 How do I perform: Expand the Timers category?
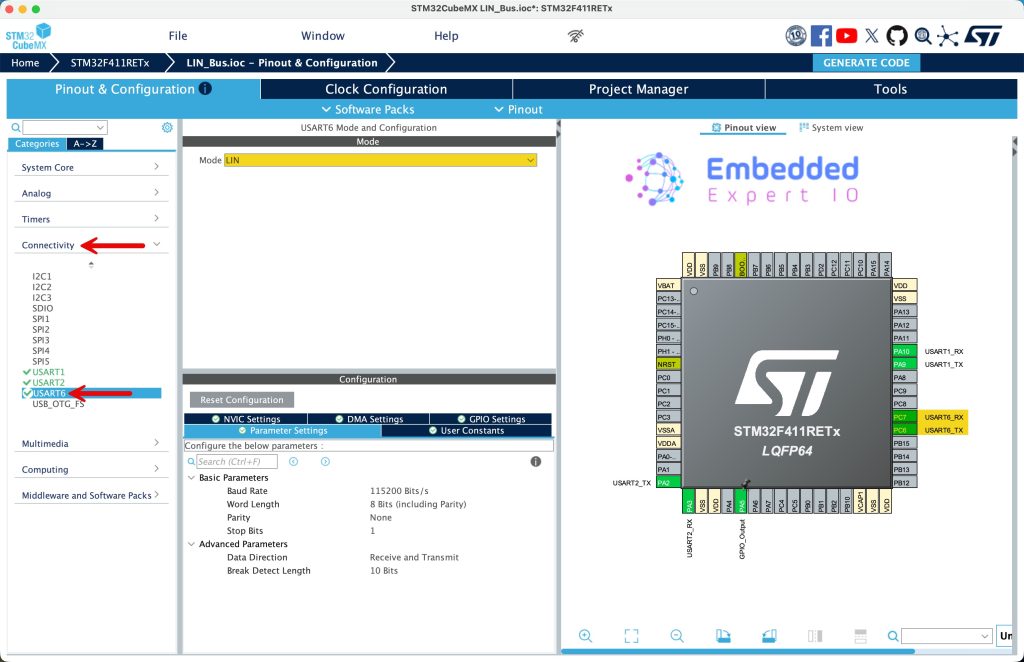tap(91, 219)
